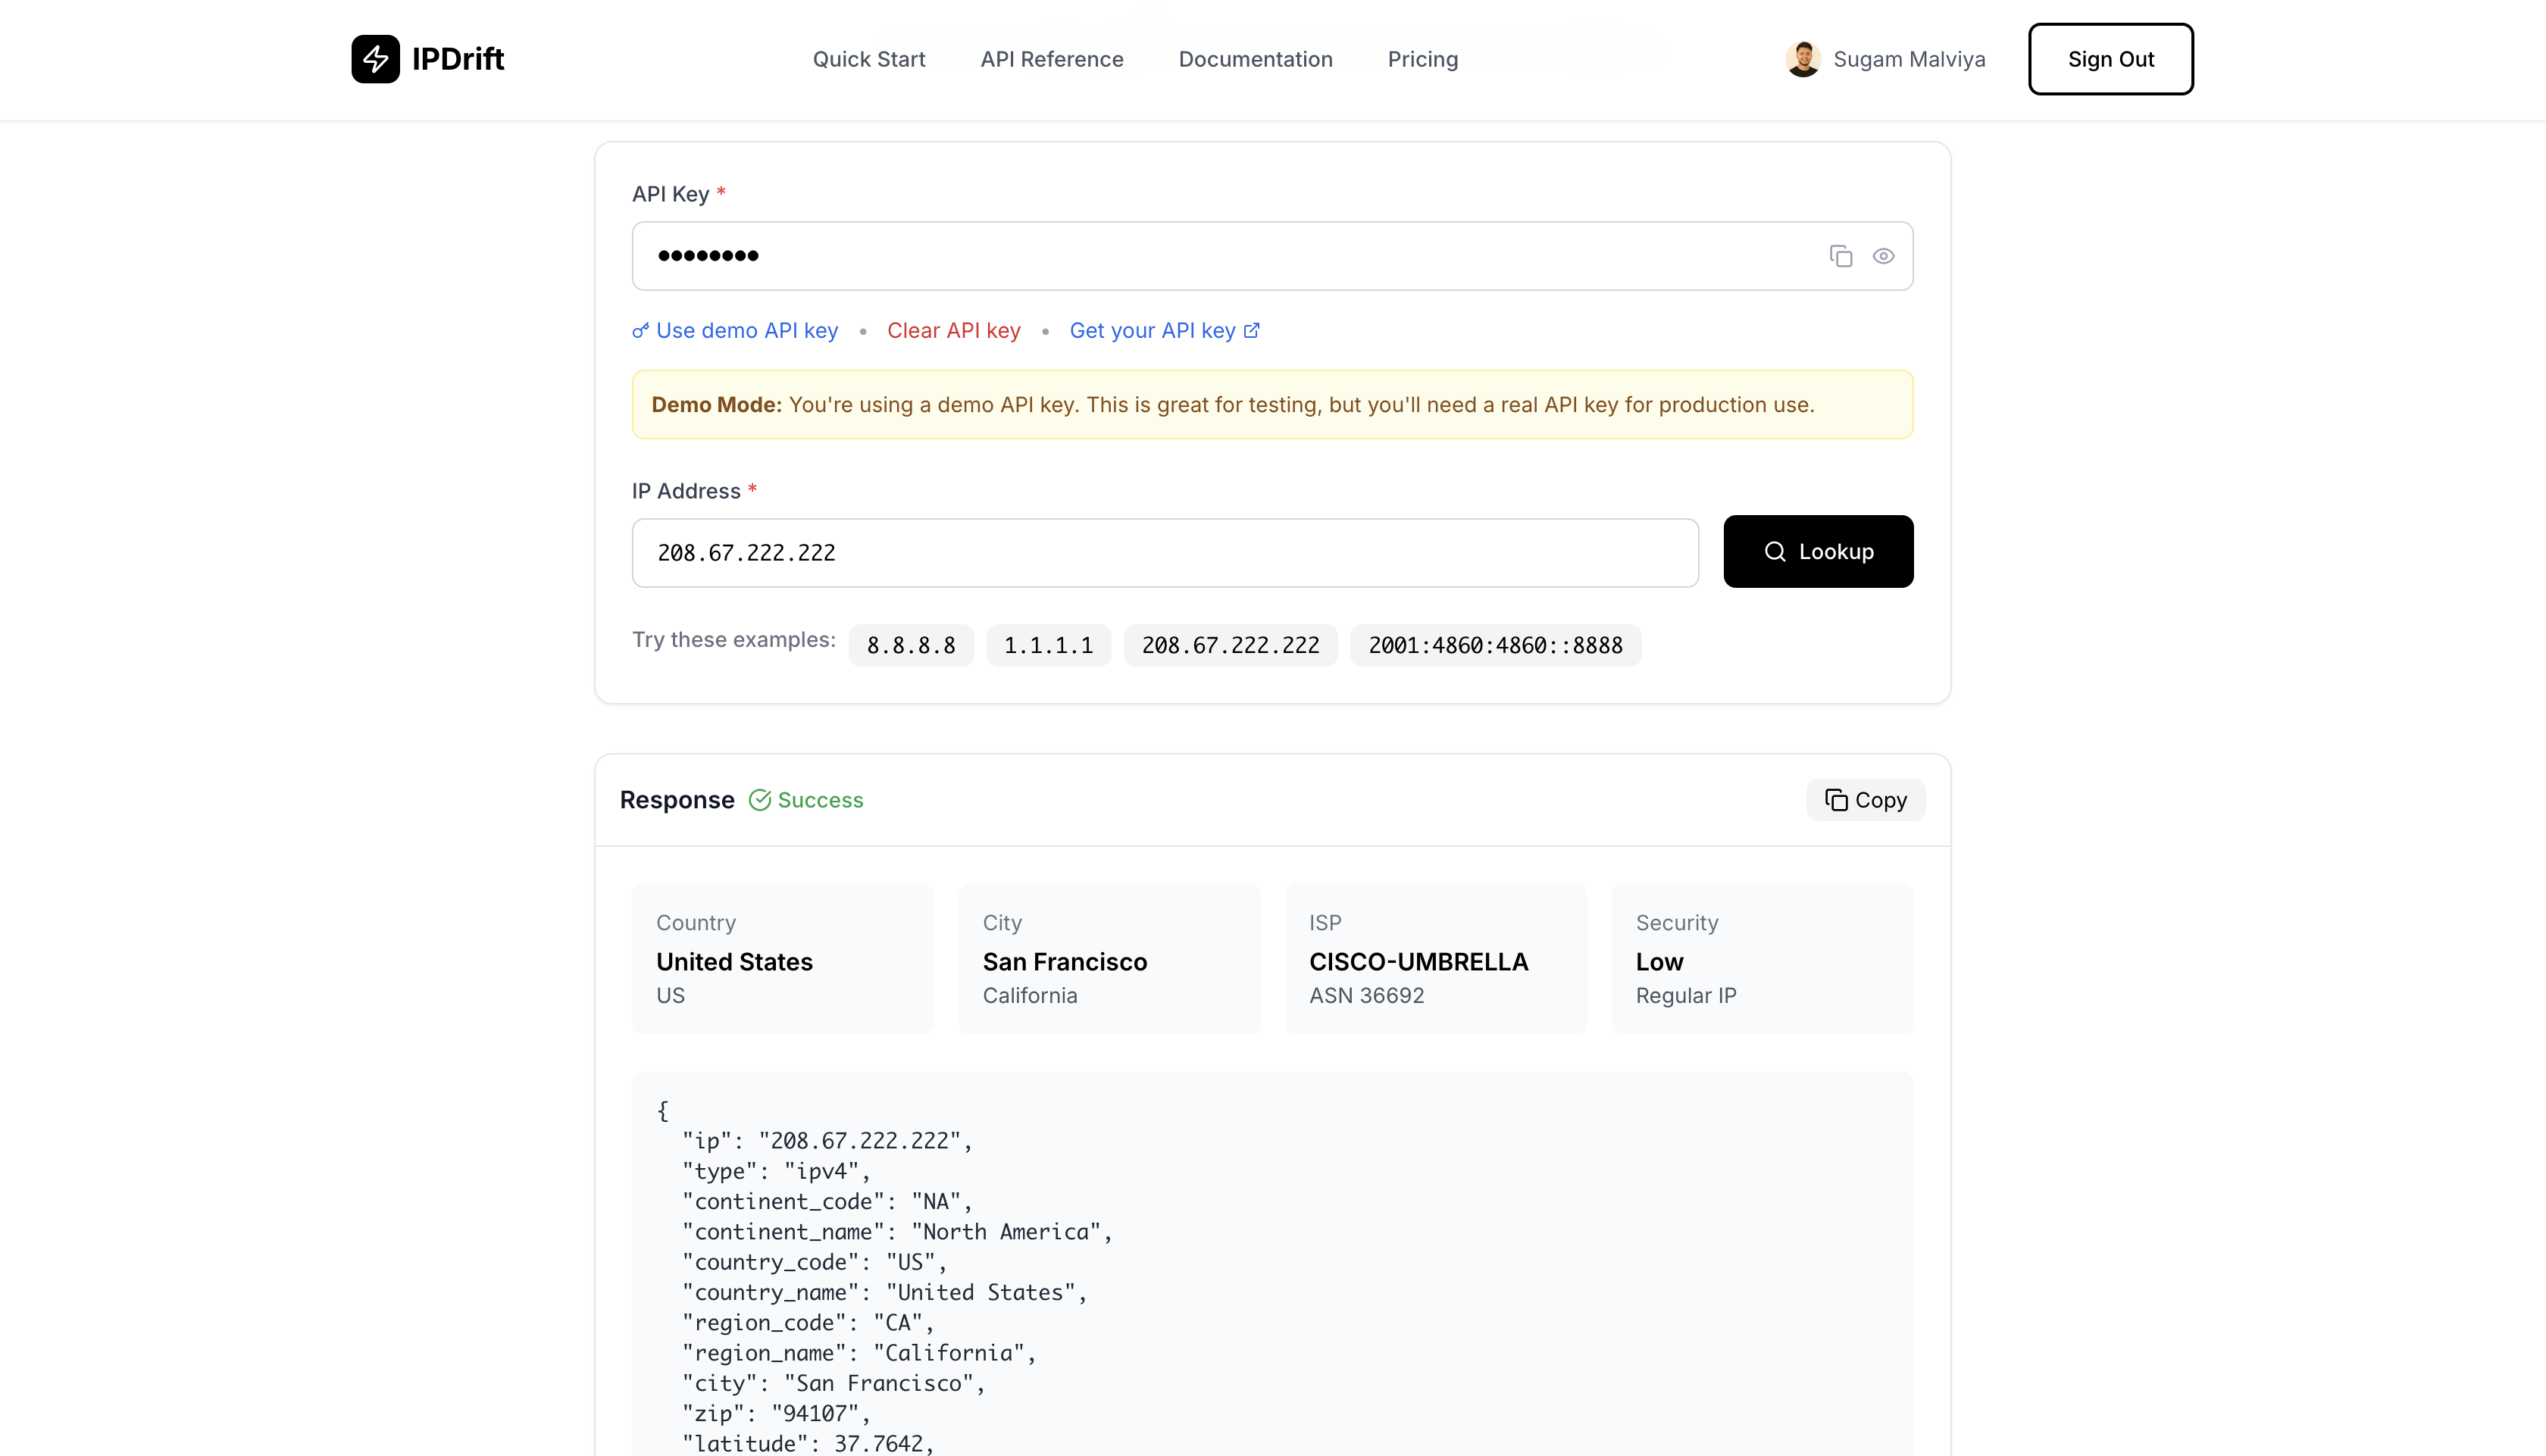The image size is (2546, 1456).
Task: Click the external link icon after Get your API key
Action: [1251, 330]
